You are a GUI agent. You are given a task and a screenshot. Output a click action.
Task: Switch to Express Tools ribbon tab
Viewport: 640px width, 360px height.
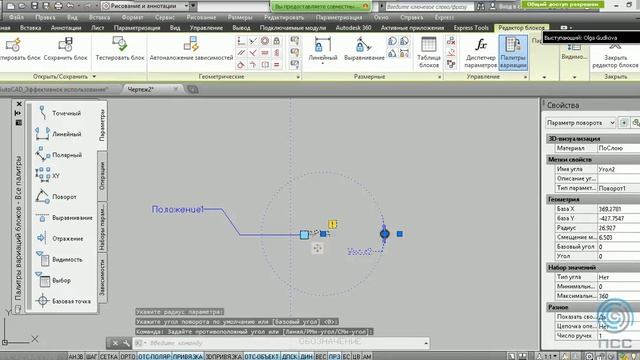coord(471,28)
